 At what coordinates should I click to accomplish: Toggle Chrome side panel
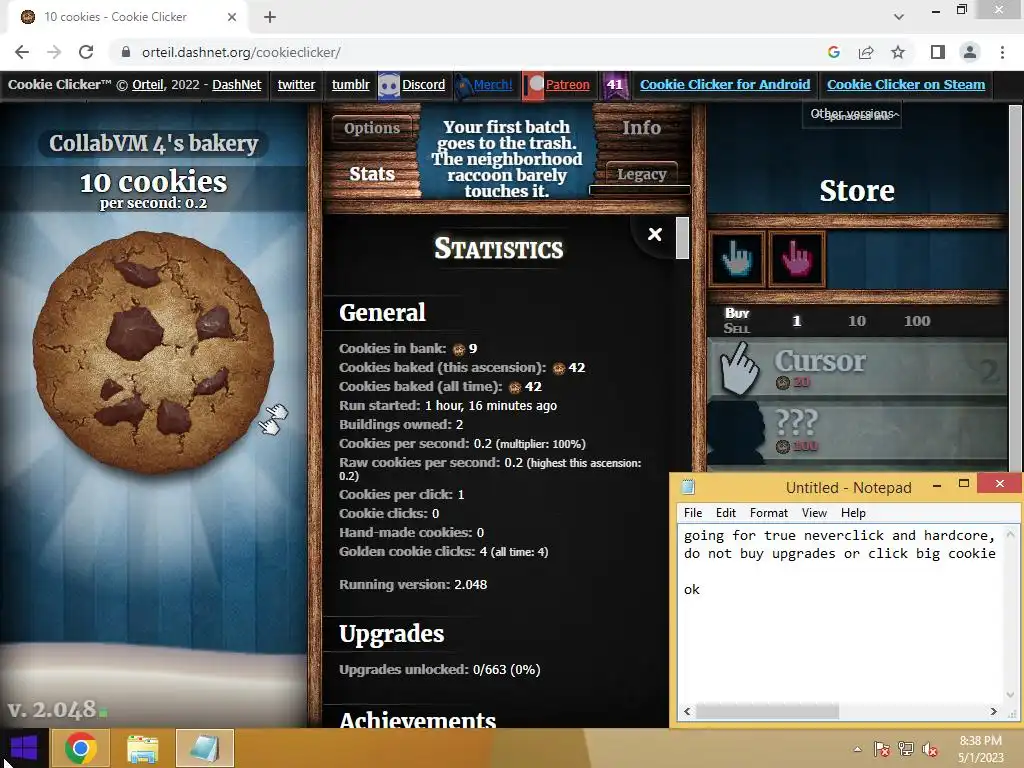point(938,52)
